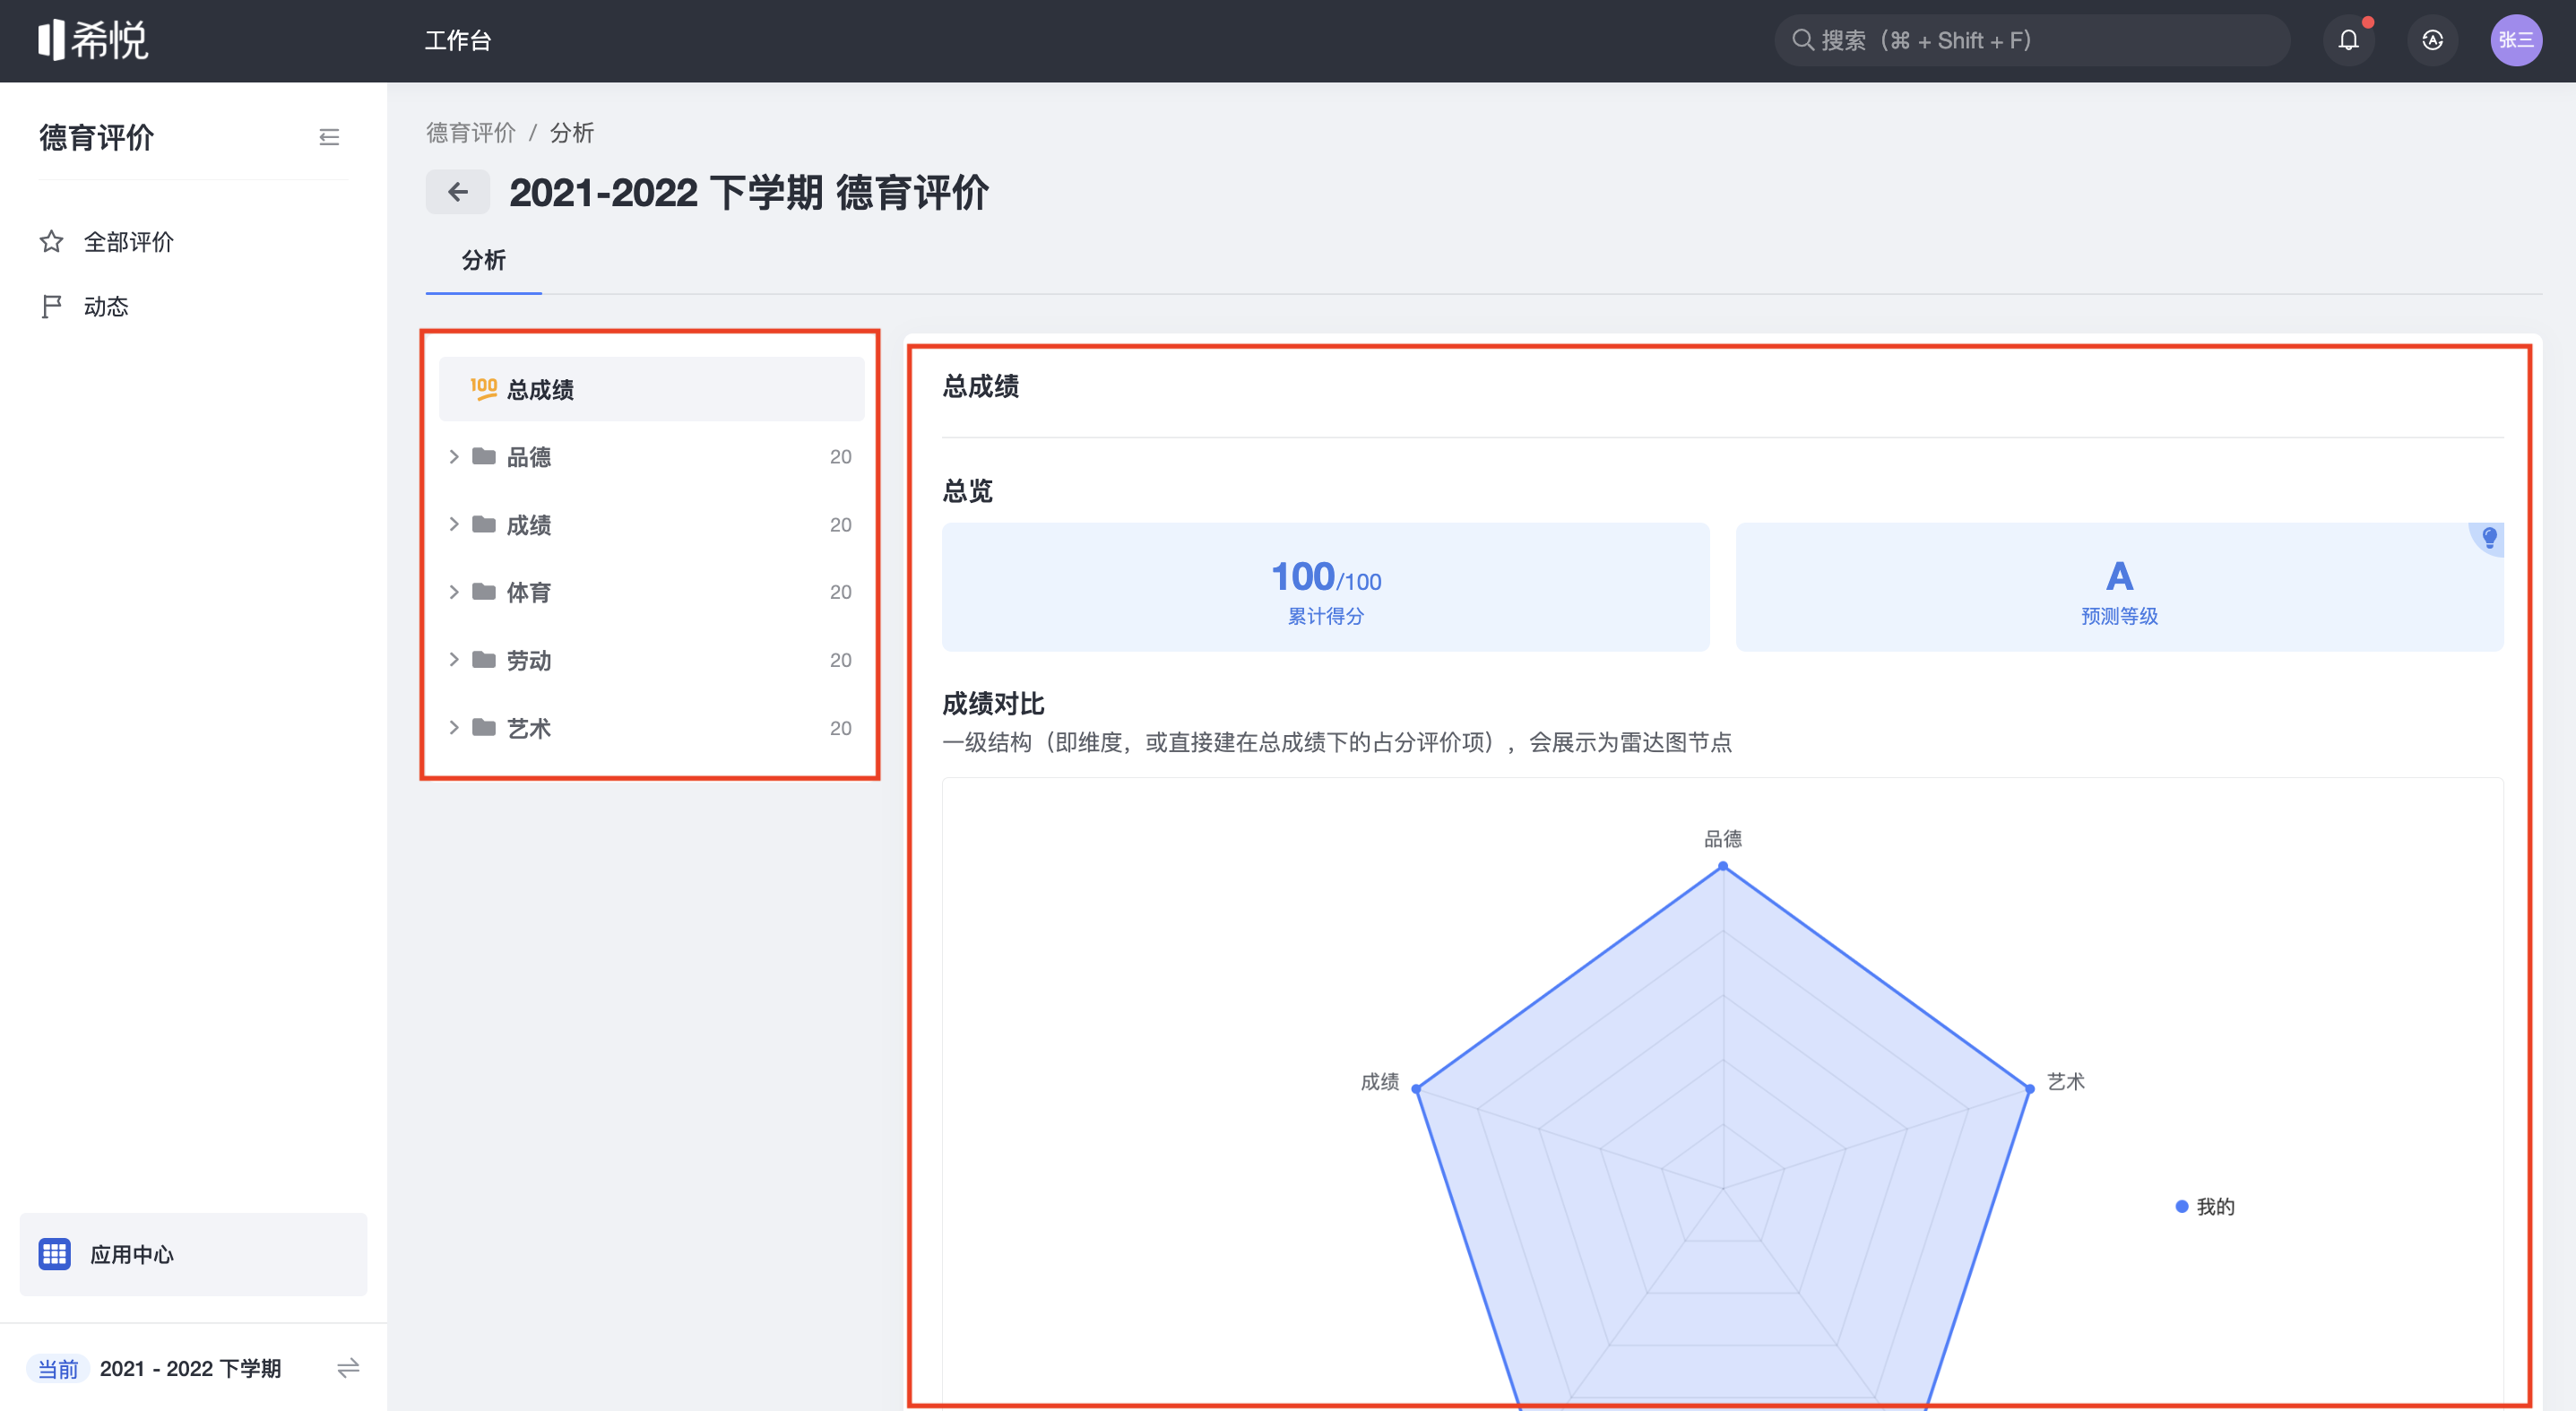
Task: Click the 100 score icon next to 总成绩
Action: pyautogui.click(x=484, y=389)
